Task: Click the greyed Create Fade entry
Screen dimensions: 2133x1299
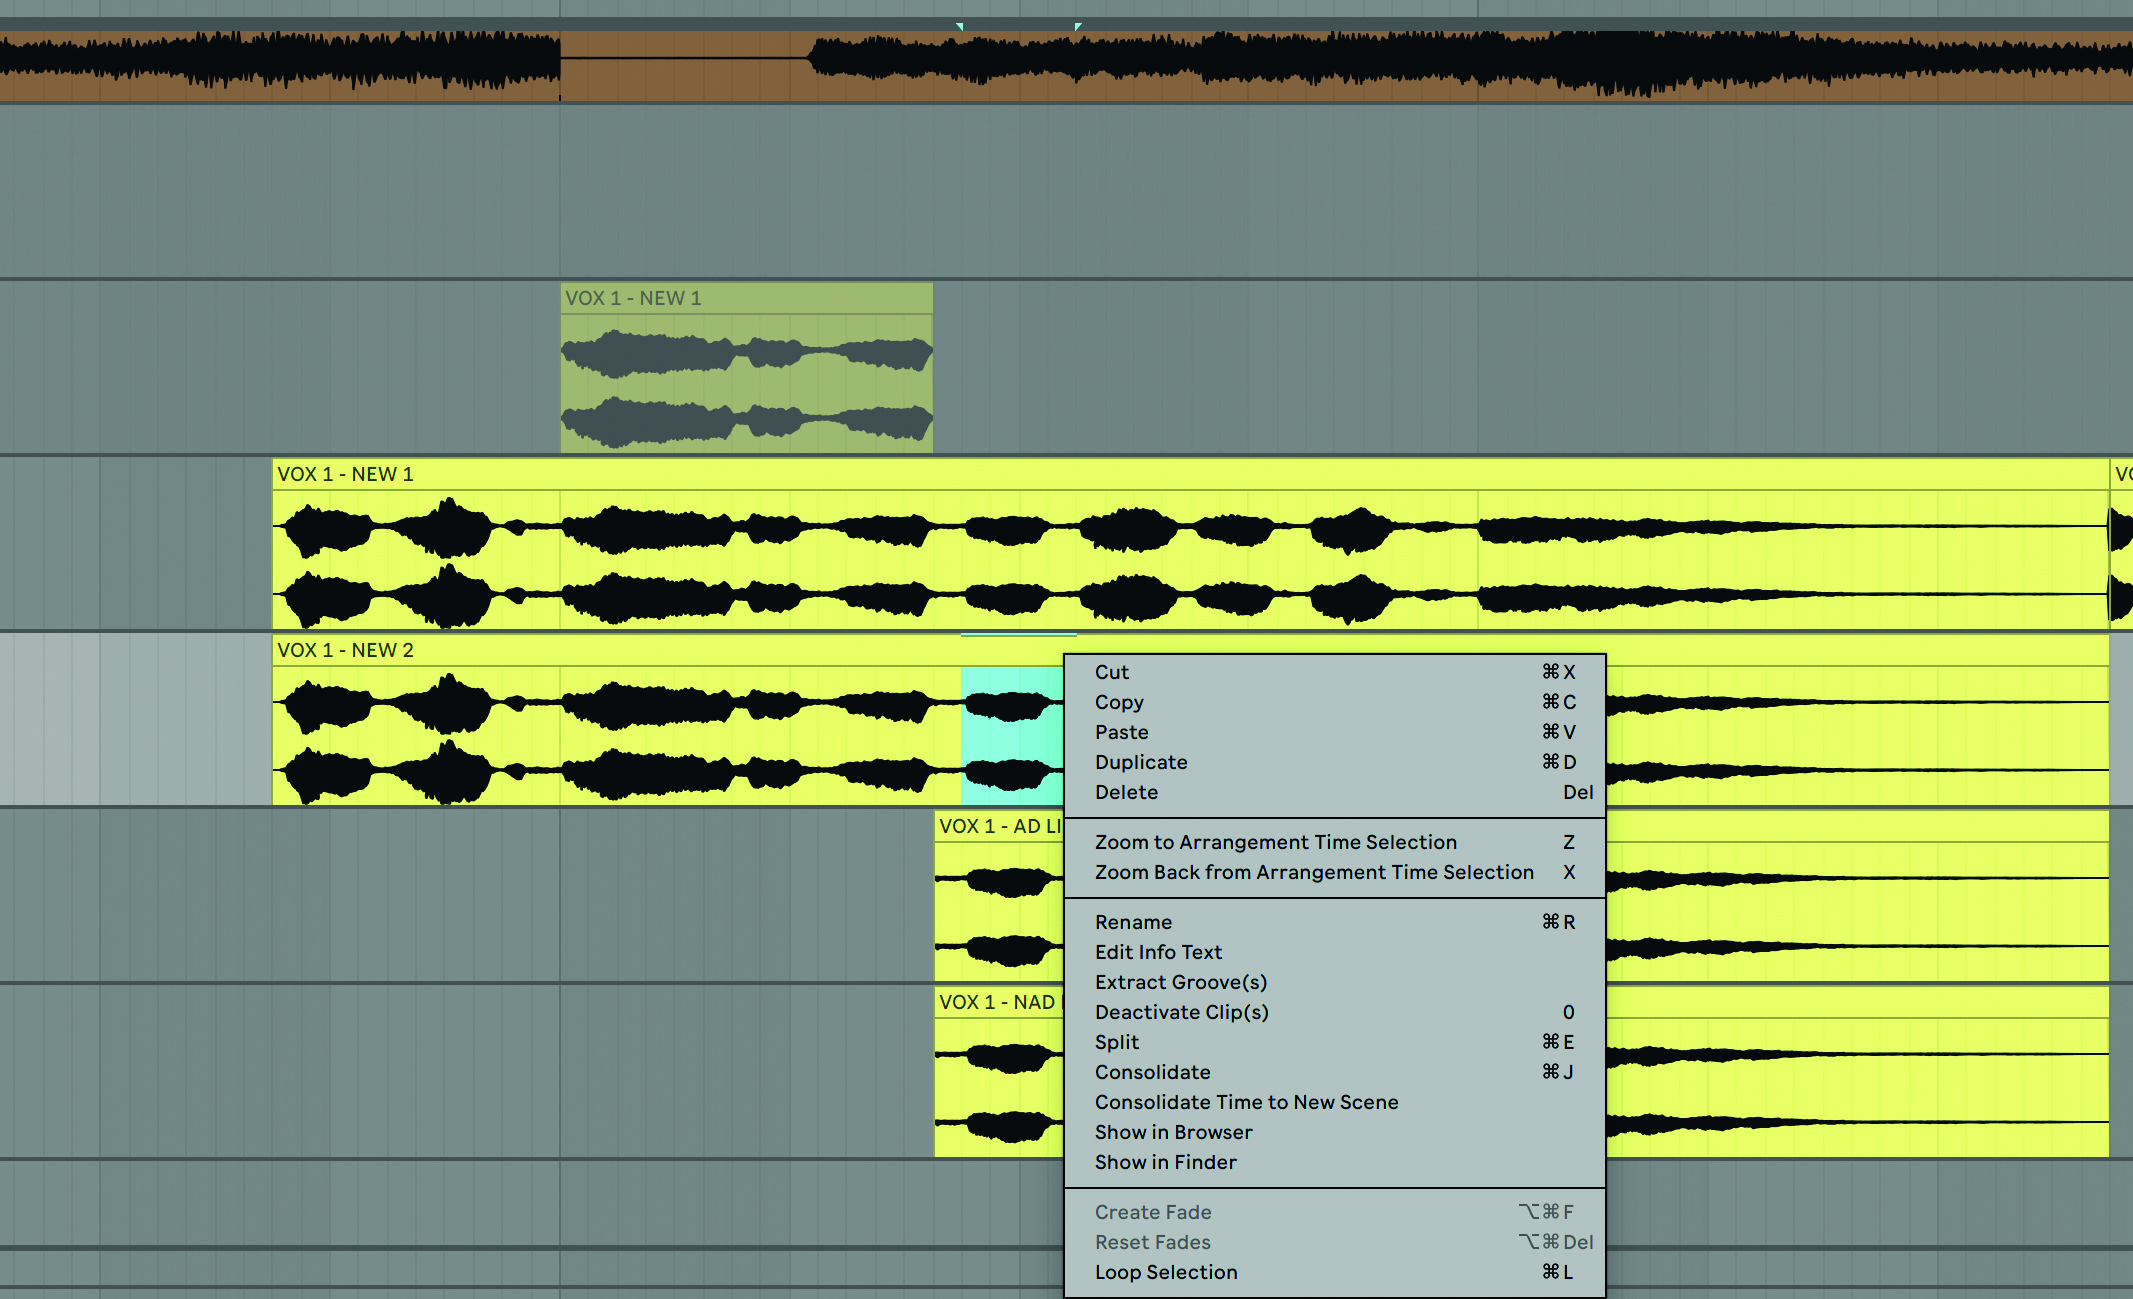Action: (x=1334, y=1212)
